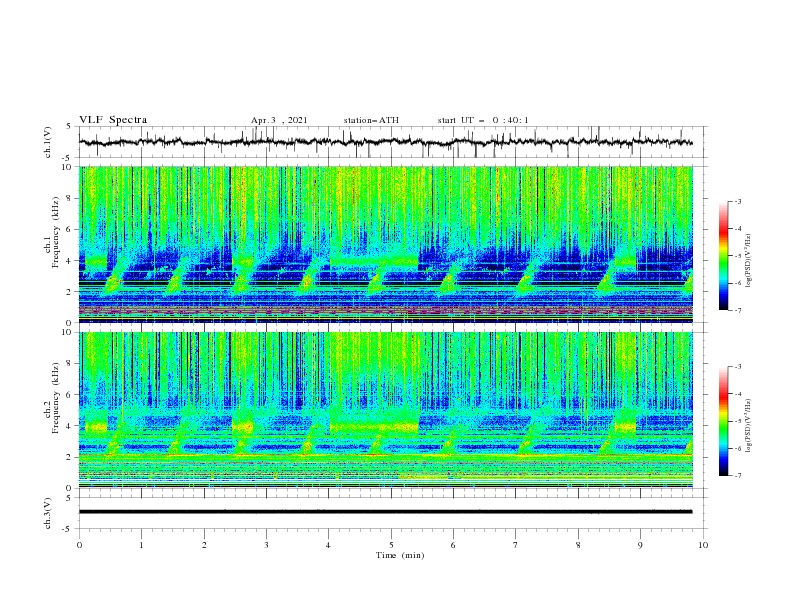
Task: Click the "6" tick on the time axis
Action: tap(453, 545)
